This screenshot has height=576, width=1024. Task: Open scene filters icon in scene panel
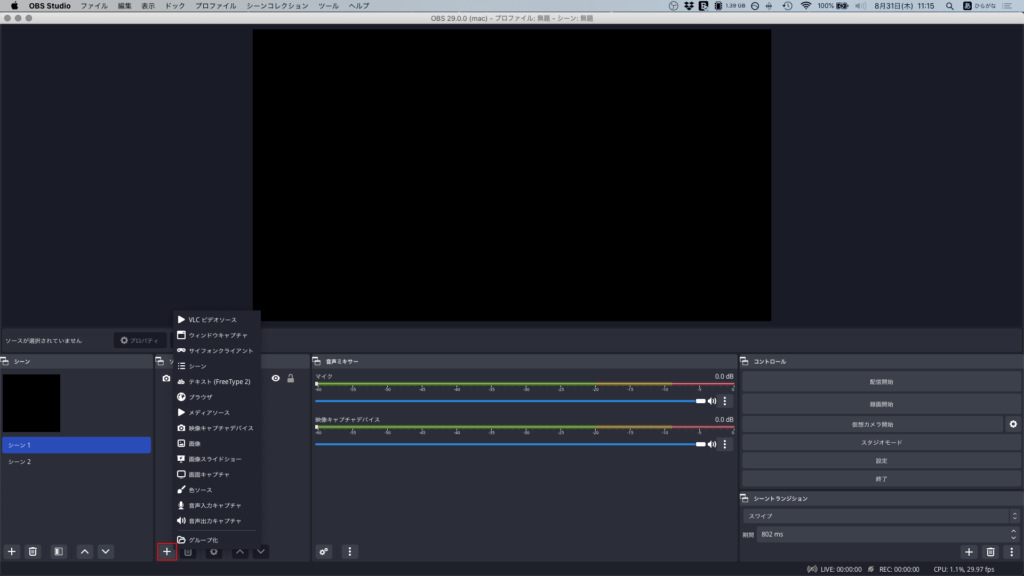[58, 551]
